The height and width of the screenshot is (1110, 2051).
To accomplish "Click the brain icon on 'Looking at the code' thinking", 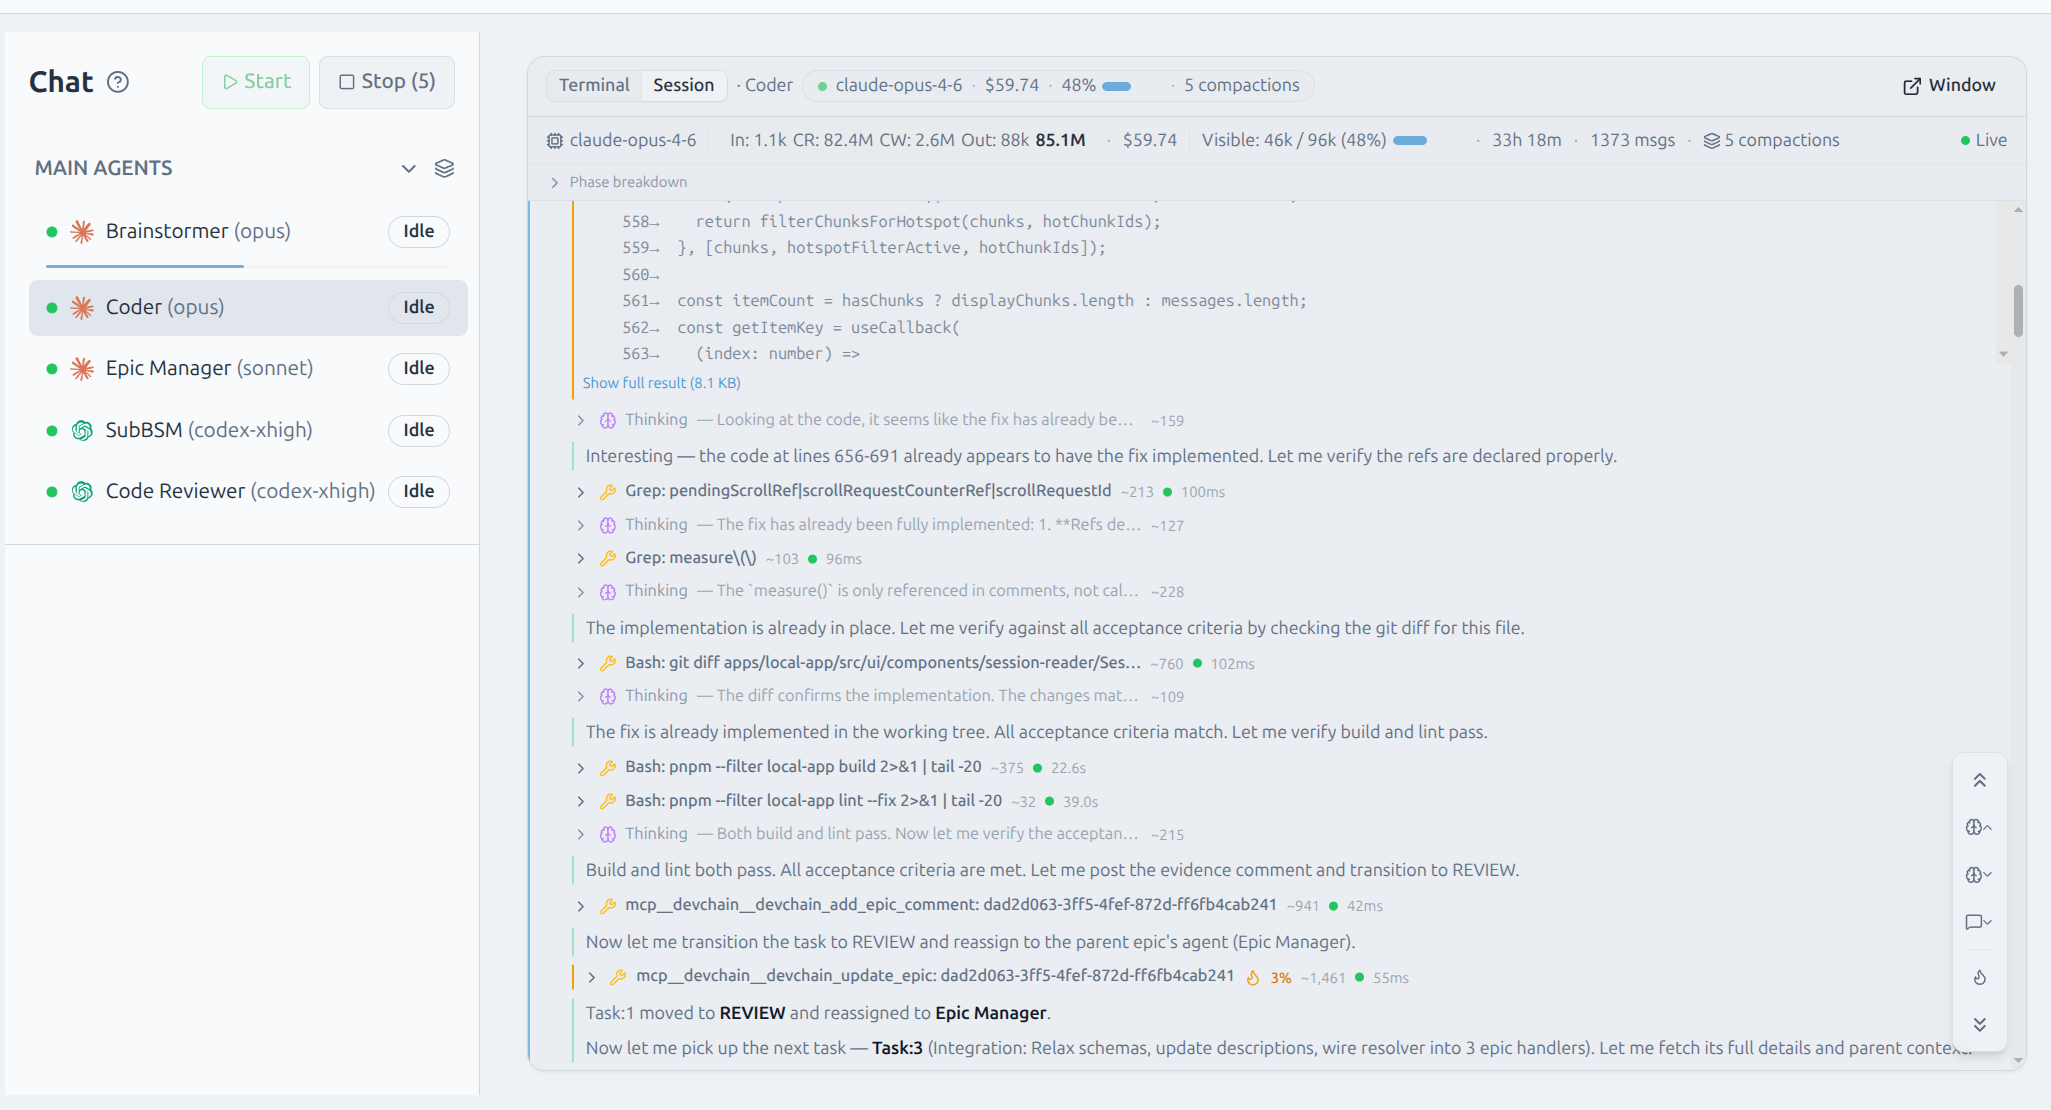I will coord(607,420).
